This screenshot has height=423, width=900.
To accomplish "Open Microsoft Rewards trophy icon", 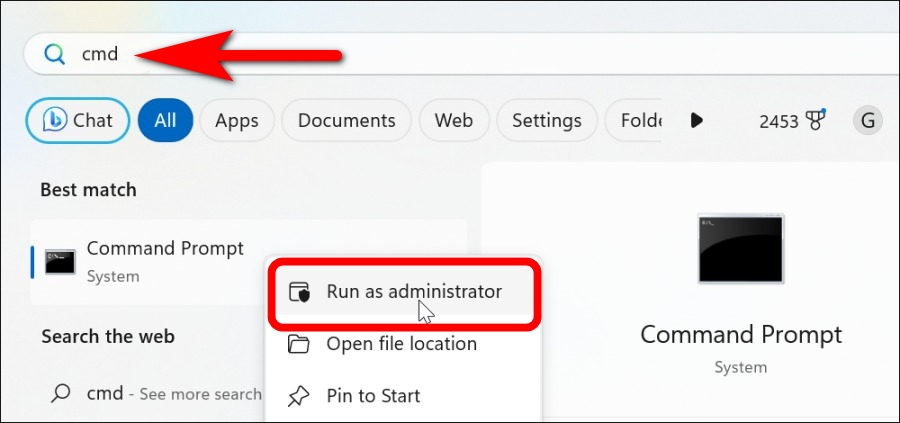I will (x=815, y=120).
